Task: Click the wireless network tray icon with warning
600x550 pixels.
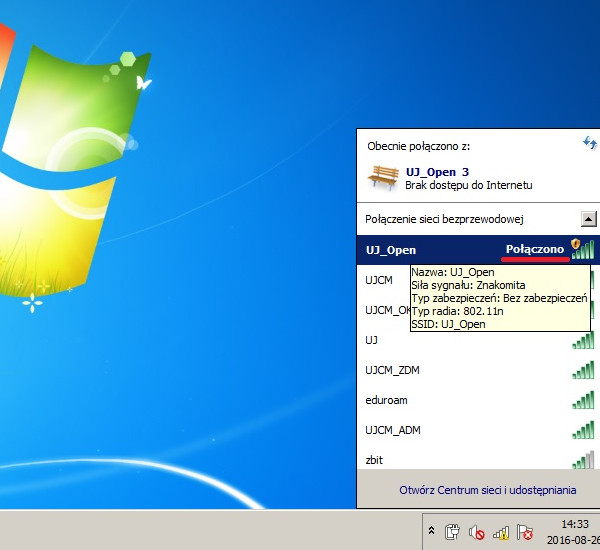Action: (x=501, y=532)
